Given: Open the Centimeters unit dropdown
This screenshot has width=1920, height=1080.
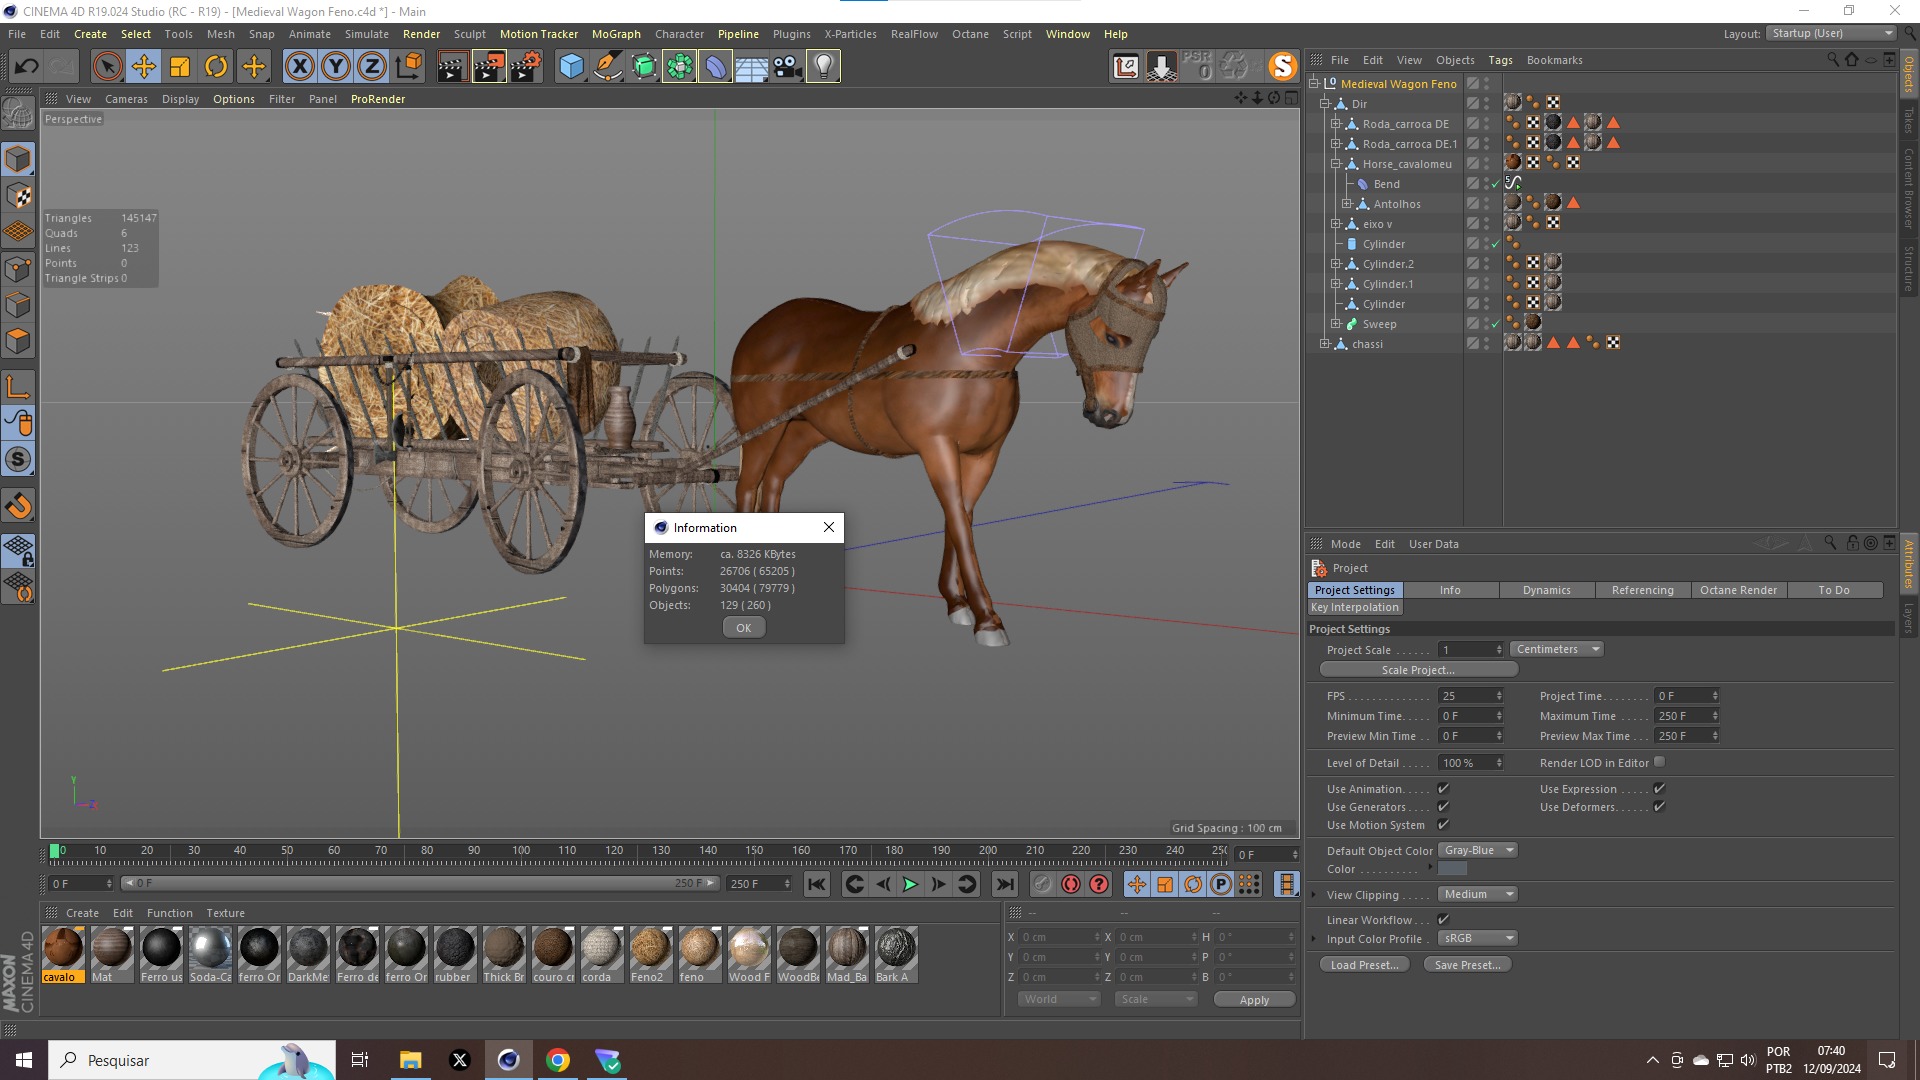Looking at the screenshot, I should (1556, 650).
